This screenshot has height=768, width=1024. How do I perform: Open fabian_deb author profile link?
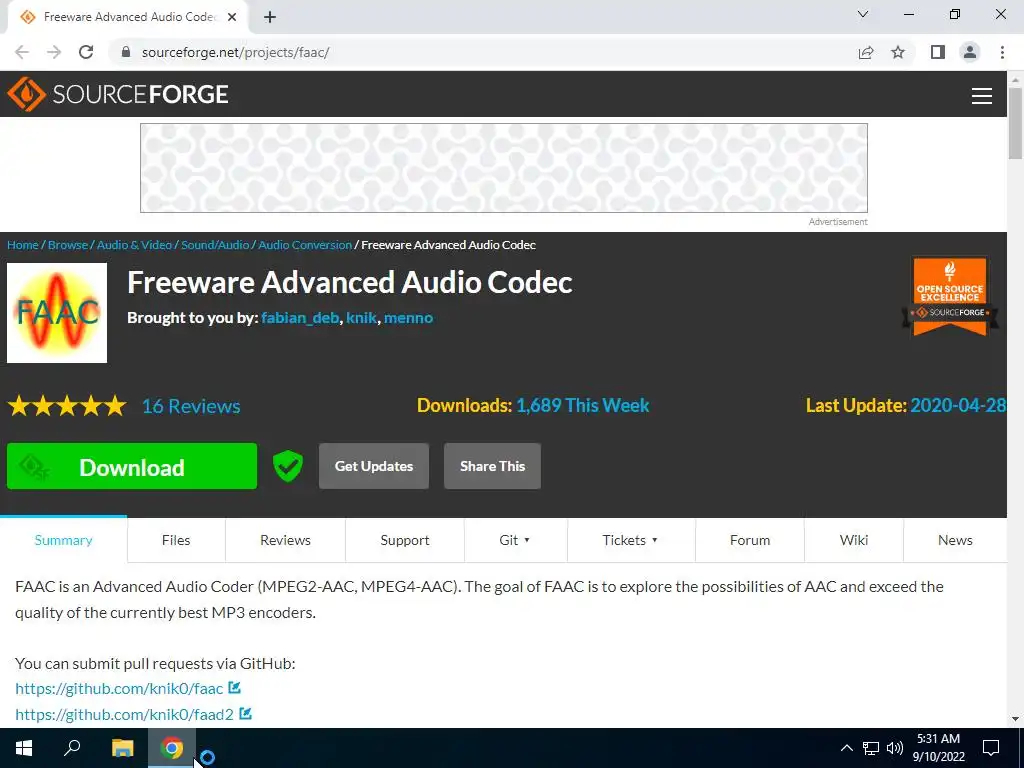(x=300, y=317)
